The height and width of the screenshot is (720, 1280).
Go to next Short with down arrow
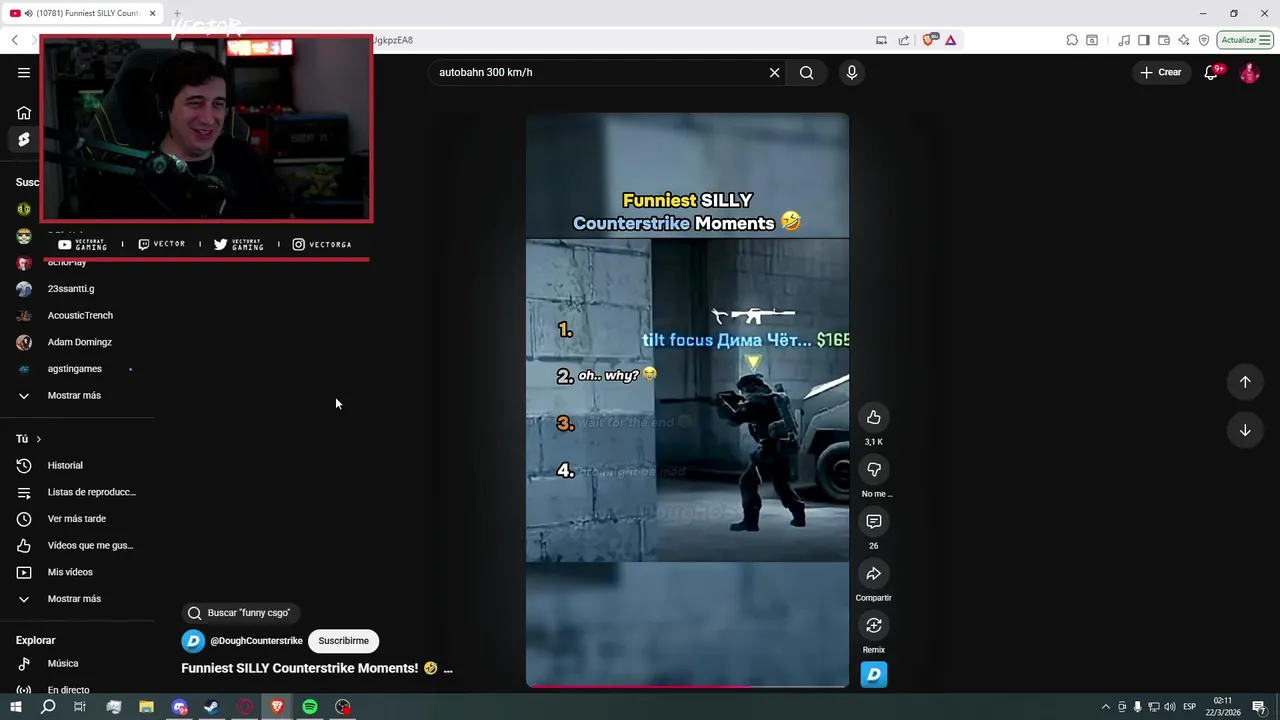tap(1245, 430)
